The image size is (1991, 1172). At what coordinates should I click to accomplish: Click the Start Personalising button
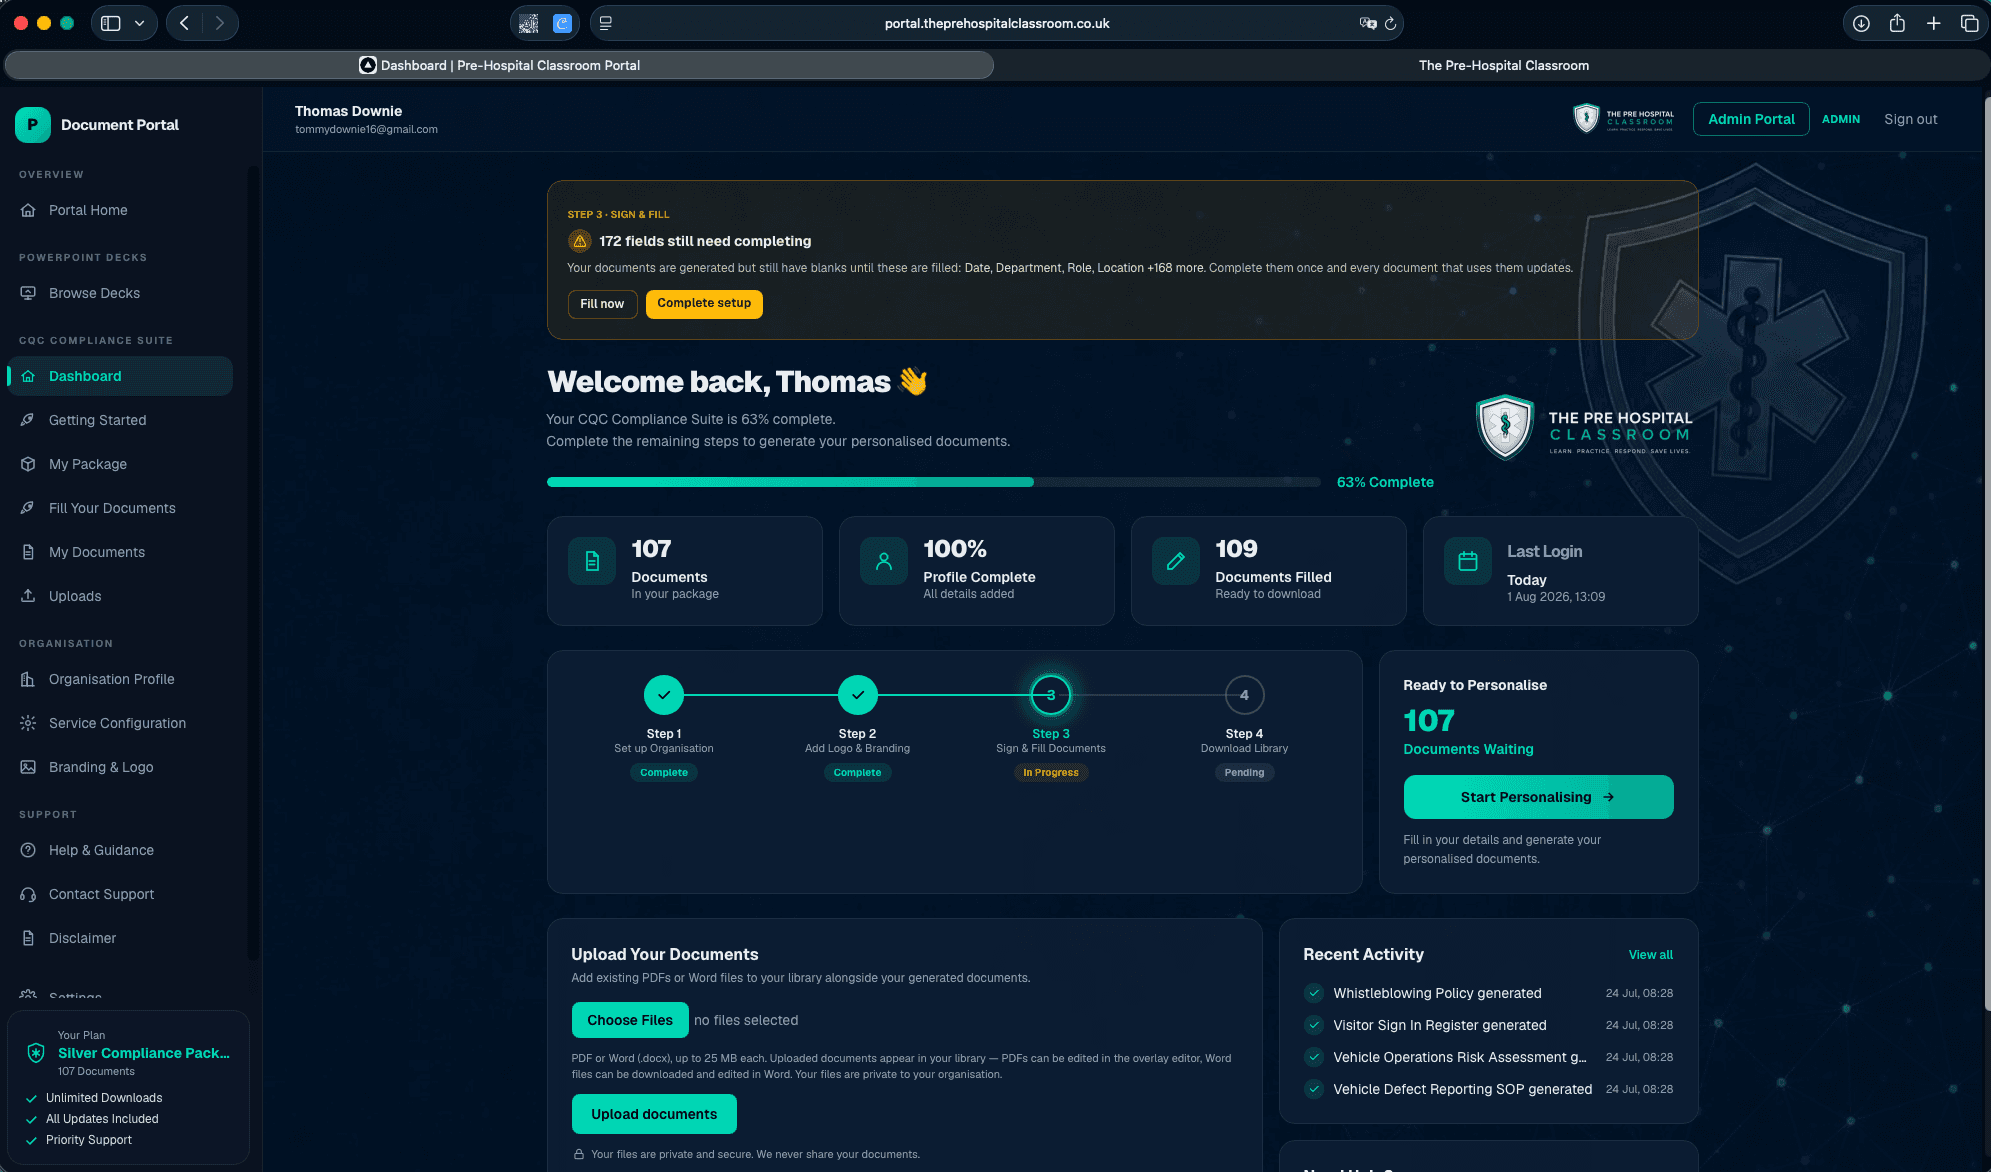(x=1538, y=797)
